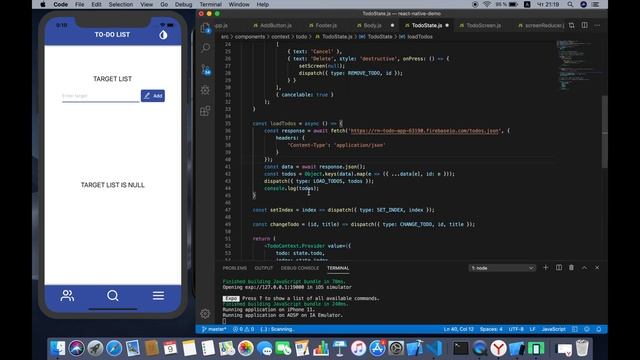Viewport: 640px width, 360px height.
Task: Open the File menu in the menu bar
Action: coord(80,4)
